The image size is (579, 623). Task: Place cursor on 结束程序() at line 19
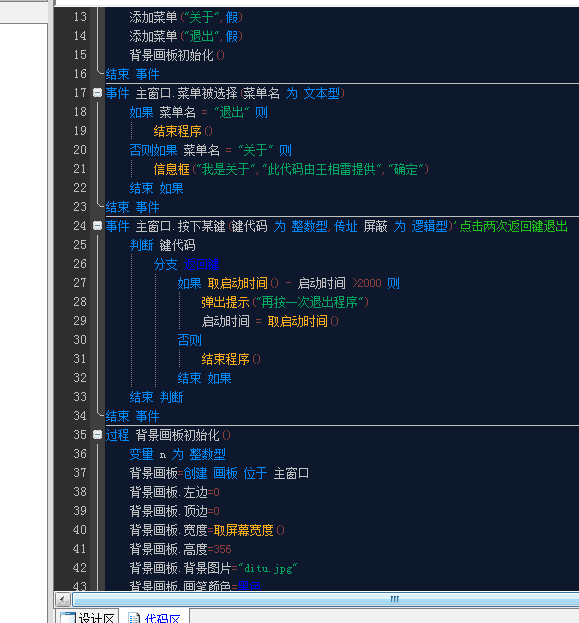tap(183, 131)
